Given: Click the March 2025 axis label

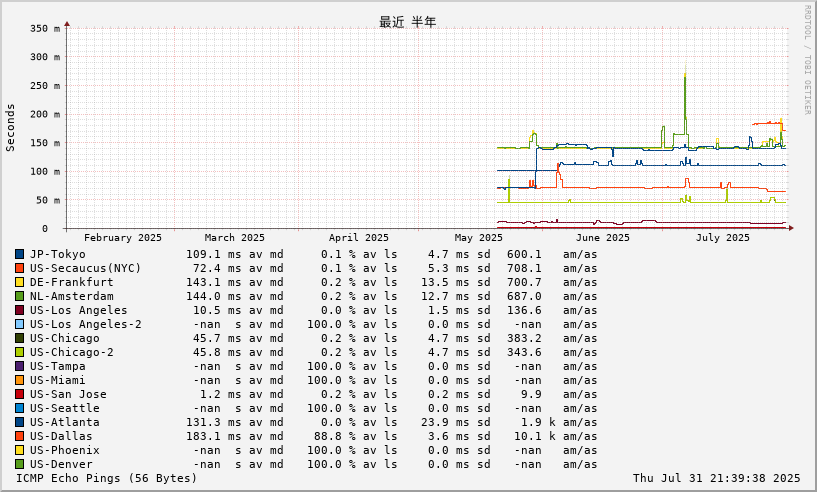Looking at the screenshot, I should coord(234,238).
